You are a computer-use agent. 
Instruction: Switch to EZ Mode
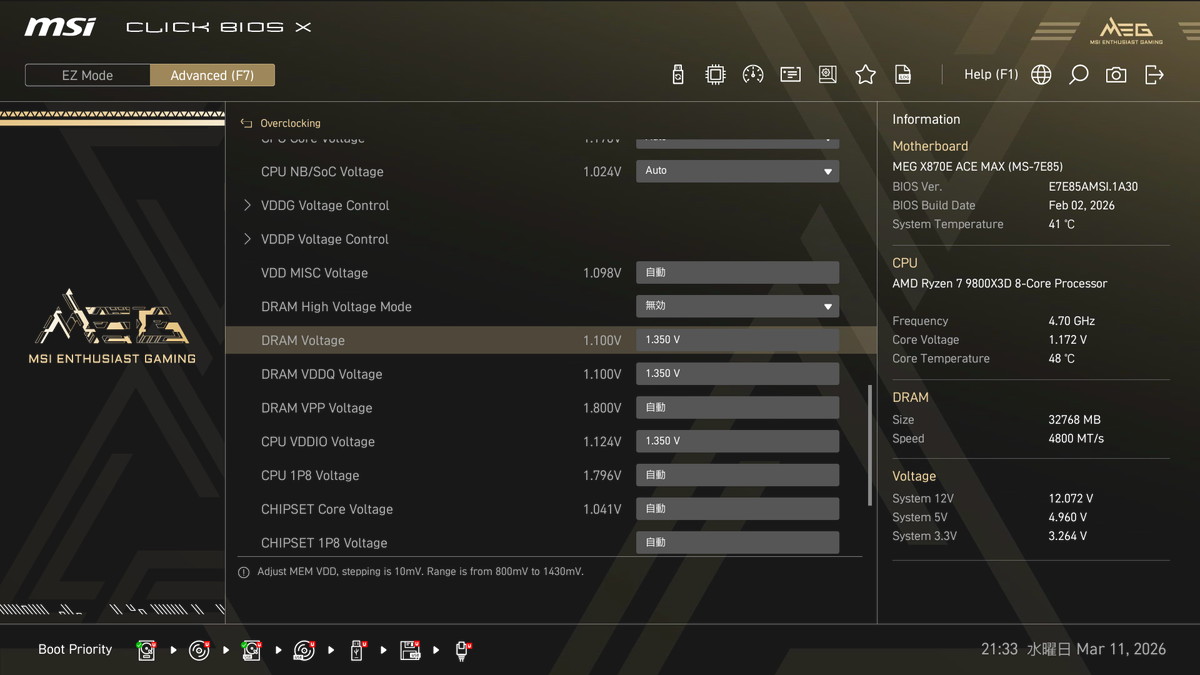88,75
